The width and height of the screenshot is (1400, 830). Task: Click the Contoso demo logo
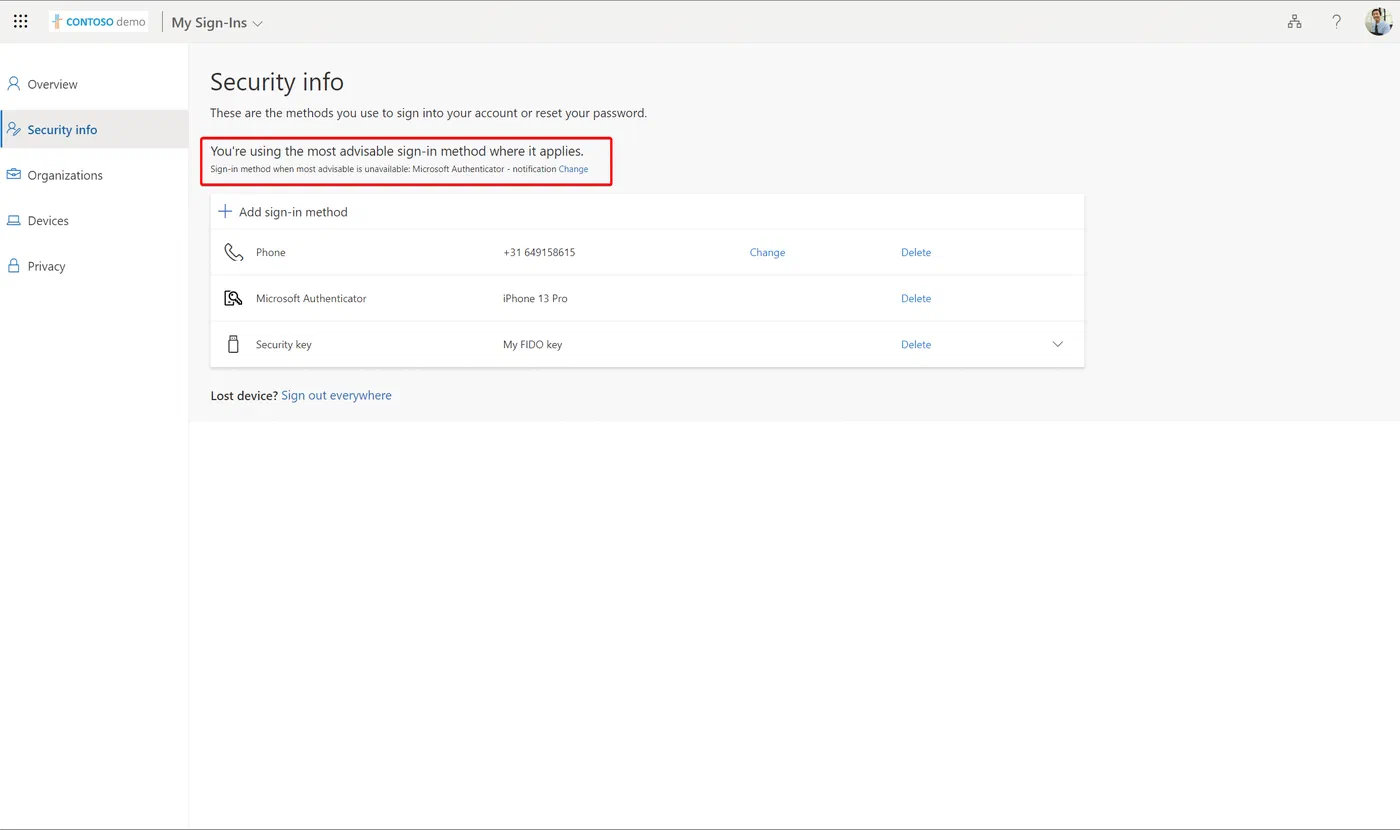click(x=99, y=21)
